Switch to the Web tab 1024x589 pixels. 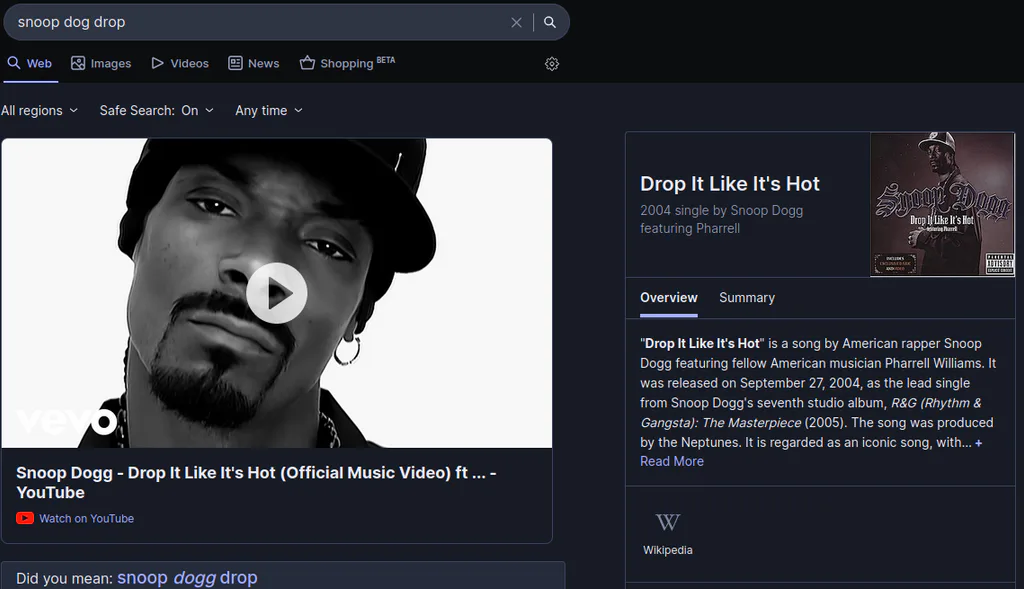pos(30,63)
